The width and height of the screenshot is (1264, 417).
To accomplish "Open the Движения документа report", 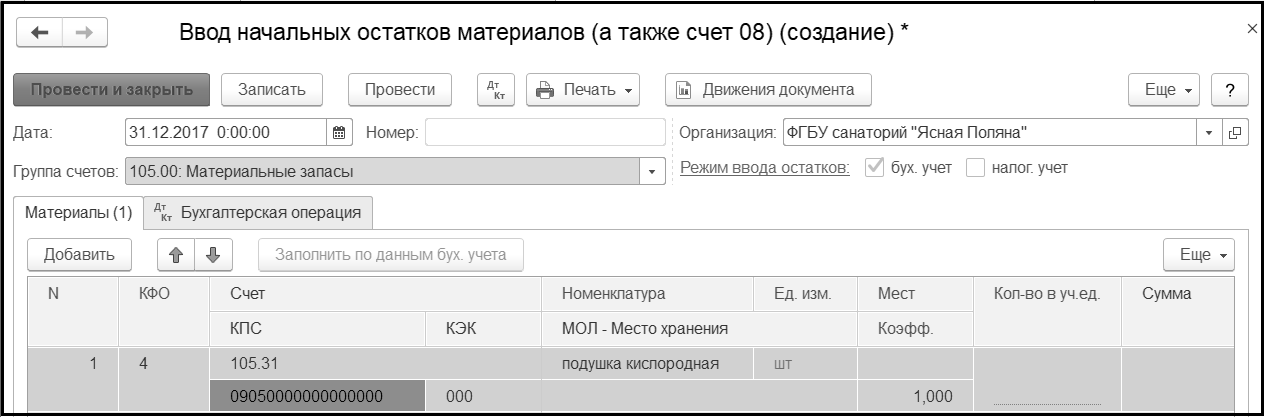I will tap(767, 89).
